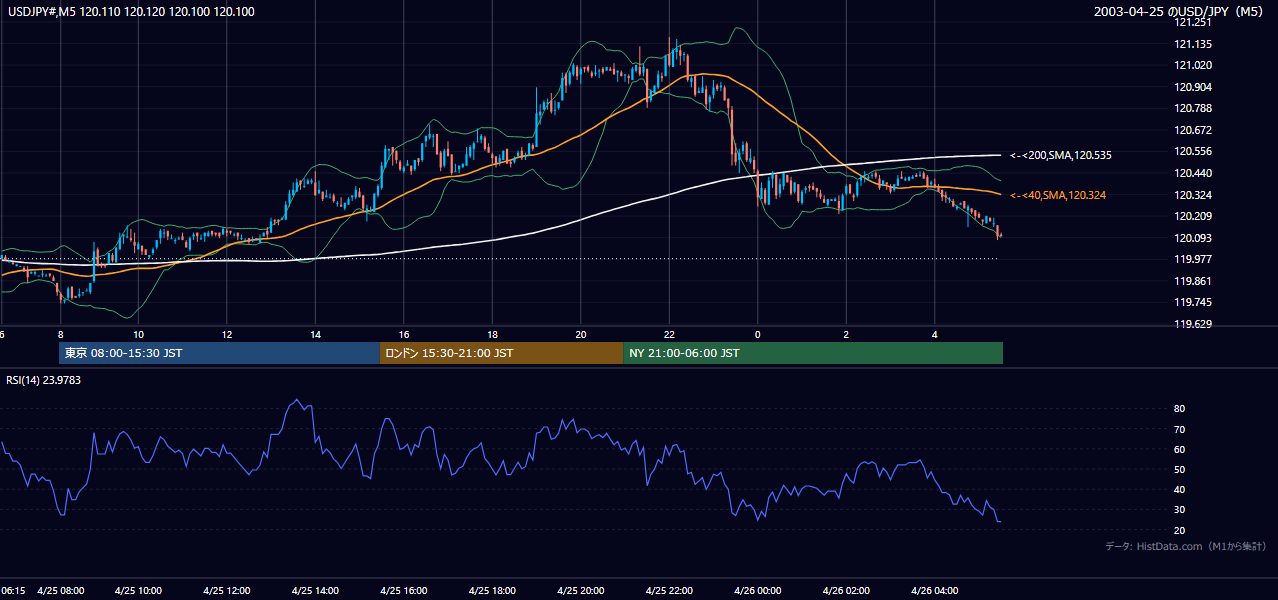
Task: Click the 120.440 price axis label
Action: [1193, 173]
